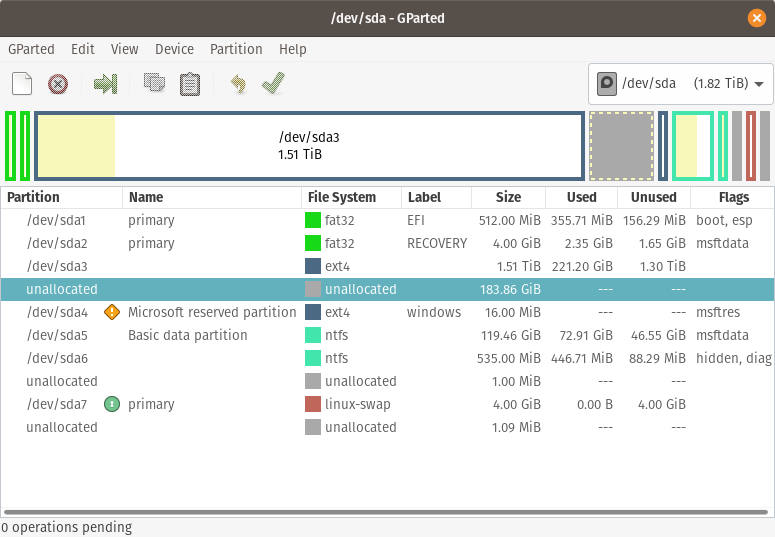Viewport: 775px width, 537px height.
Task: Click the Undo last operation icon
Action: coord(238,84)
